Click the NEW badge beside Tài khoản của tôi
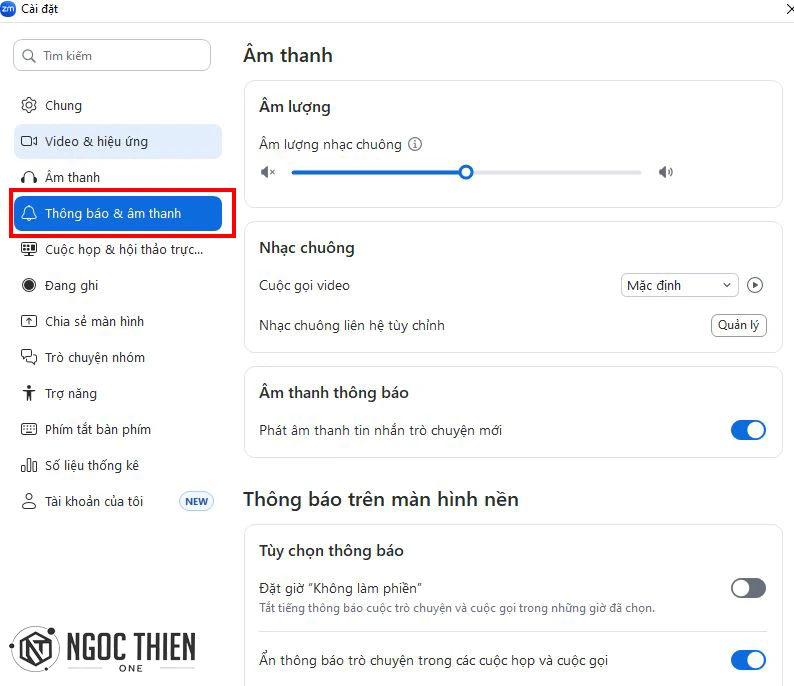Image resolution: width=794 pixels, height=686 pixels. pyautogui.click(x=196, y=501)
